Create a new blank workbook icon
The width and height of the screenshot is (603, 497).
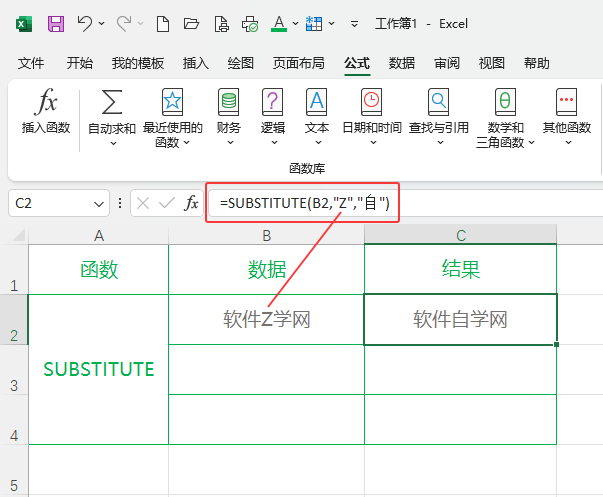click(x=163, y=24)
